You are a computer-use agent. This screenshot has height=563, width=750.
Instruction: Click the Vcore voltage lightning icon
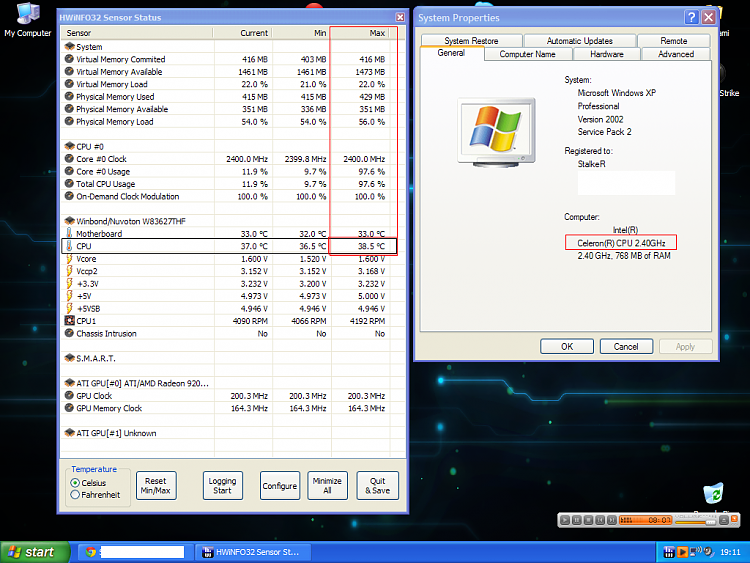click(x=69, y=259)
